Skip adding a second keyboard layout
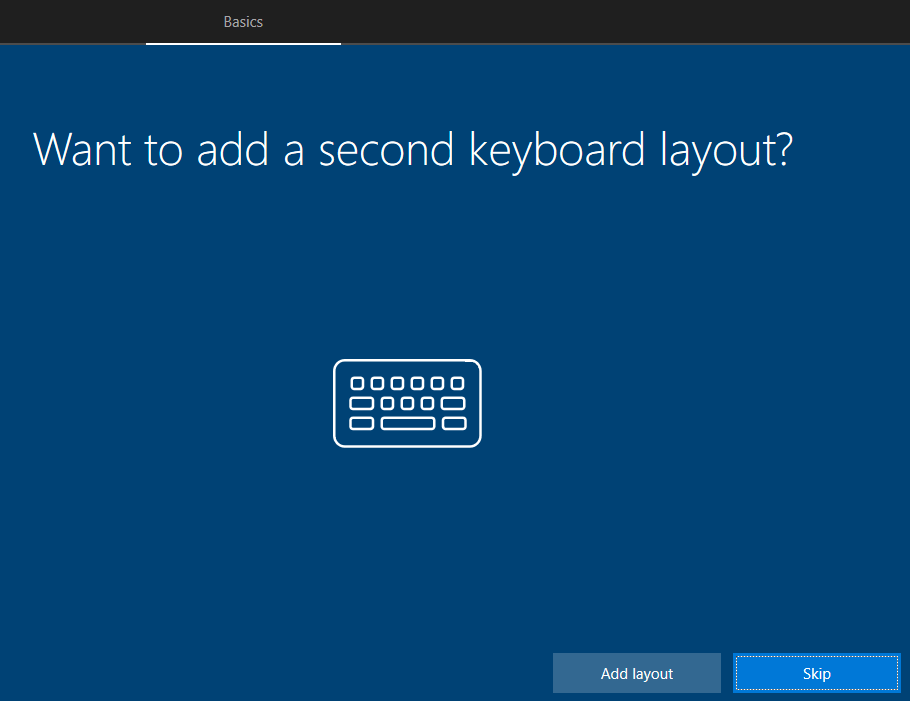Viewport: 910px width, 701px height. click(817, 673)
